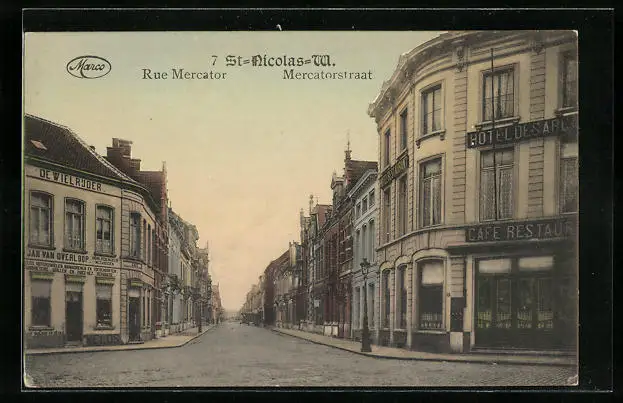This screenshot has height=403, width=623.
Task: Click the Rue Mercator caption
Action: point(183,74)
